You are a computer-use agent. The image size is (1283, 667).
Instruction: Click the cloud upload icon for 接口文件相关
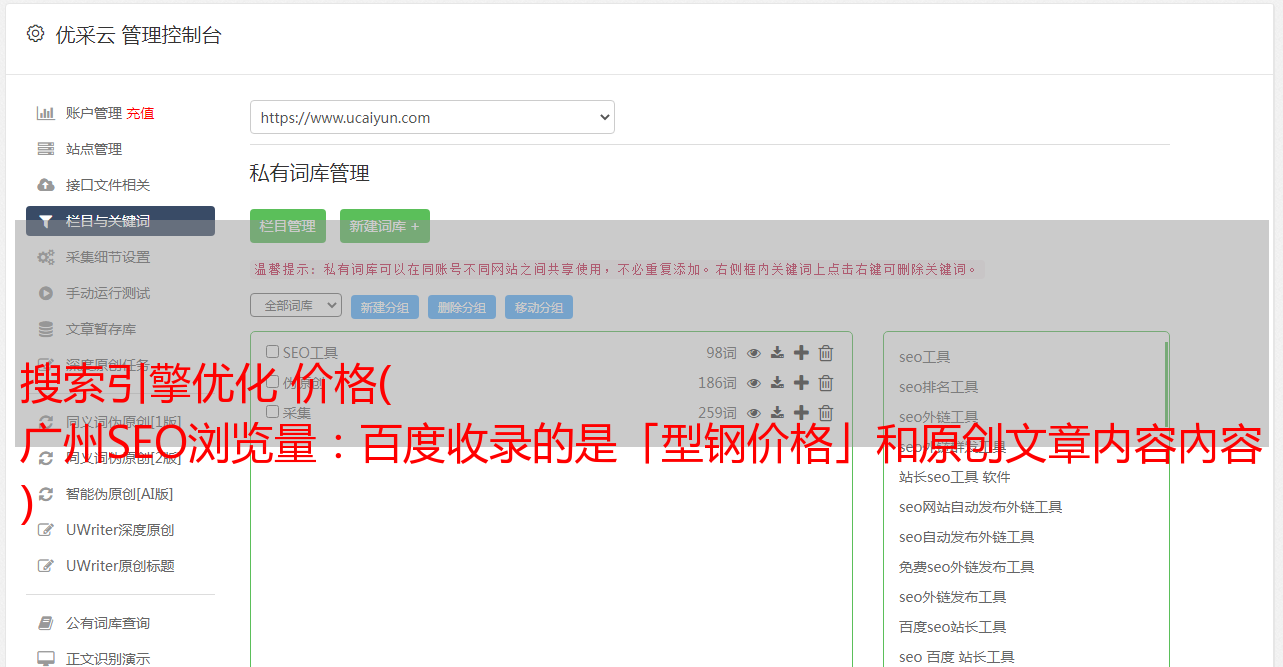pos(45,185)
